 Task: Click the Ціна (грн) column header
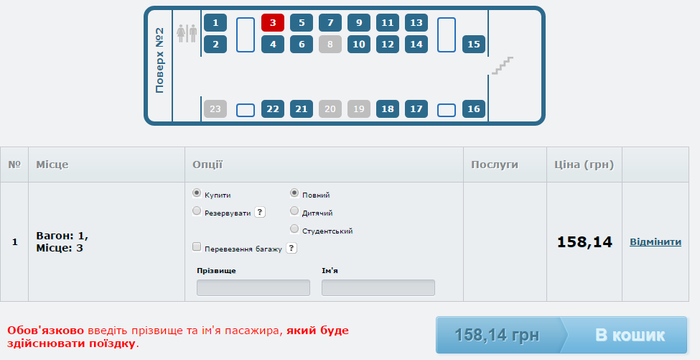584,164
